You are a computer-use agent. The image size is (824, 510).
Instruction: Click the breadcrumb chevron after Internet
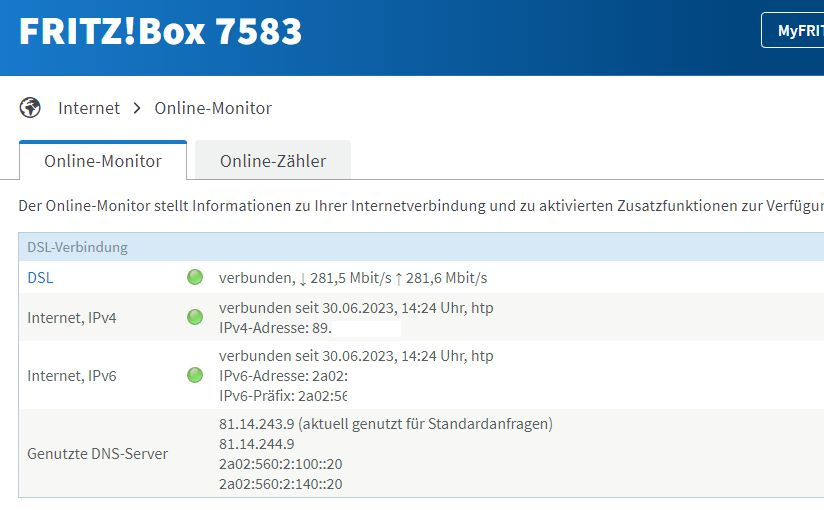point(137,108)
